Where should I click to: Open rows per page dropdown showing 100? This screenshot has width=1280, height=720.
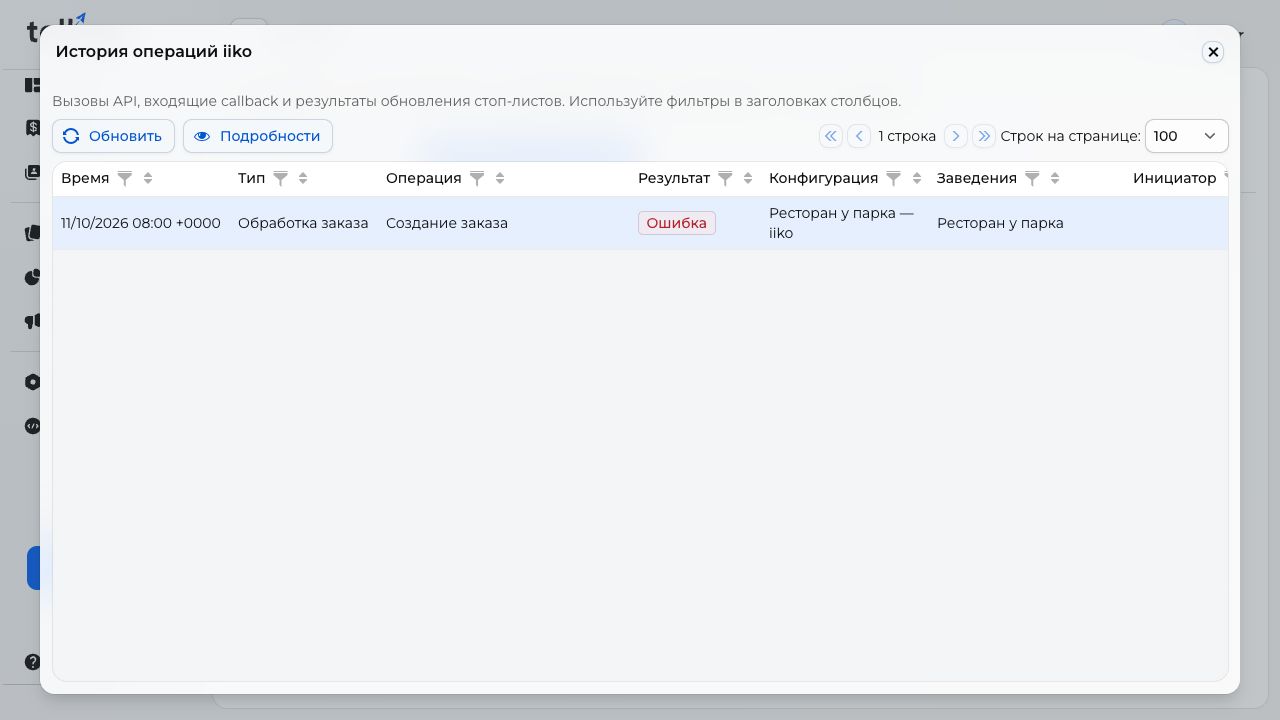(x=1186, y=136)
